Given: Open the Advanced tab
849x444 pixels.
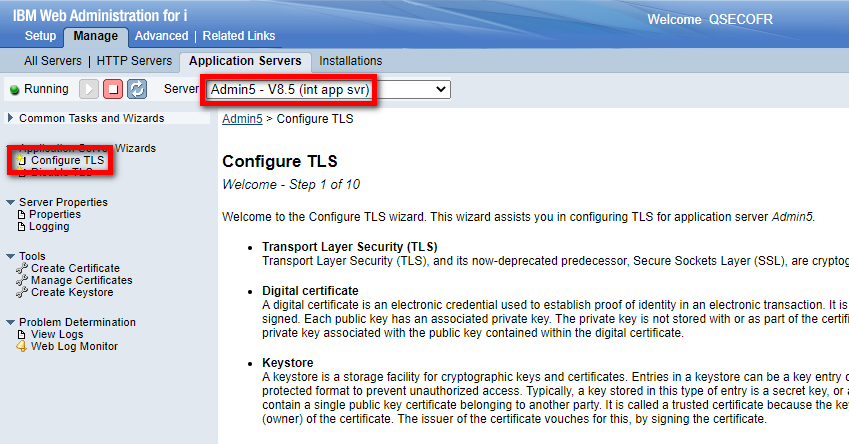Looking at the screenshot, I should (161, 36).
